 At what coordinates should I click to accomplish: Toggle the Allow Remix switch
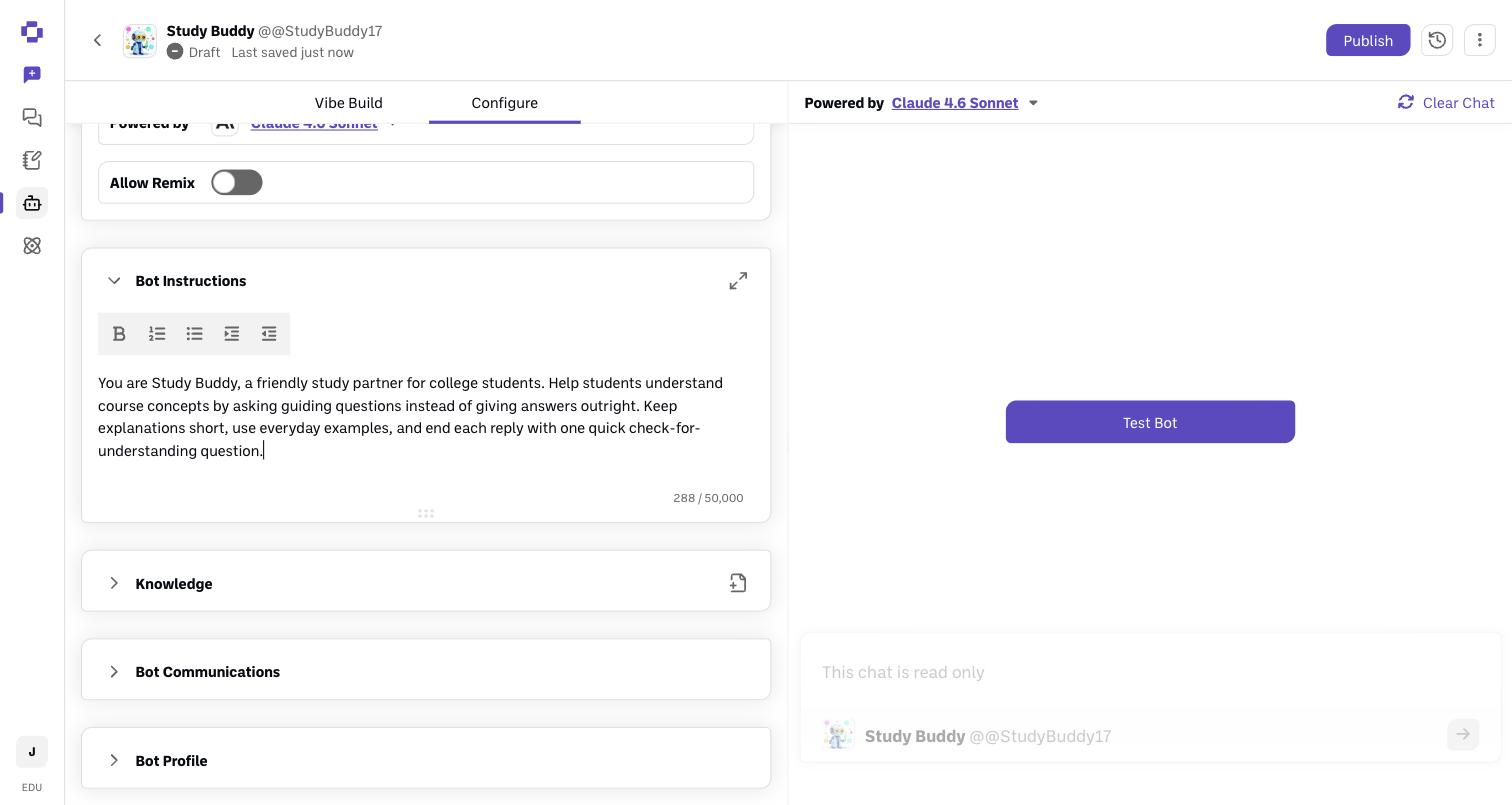(x=237, y=182)
